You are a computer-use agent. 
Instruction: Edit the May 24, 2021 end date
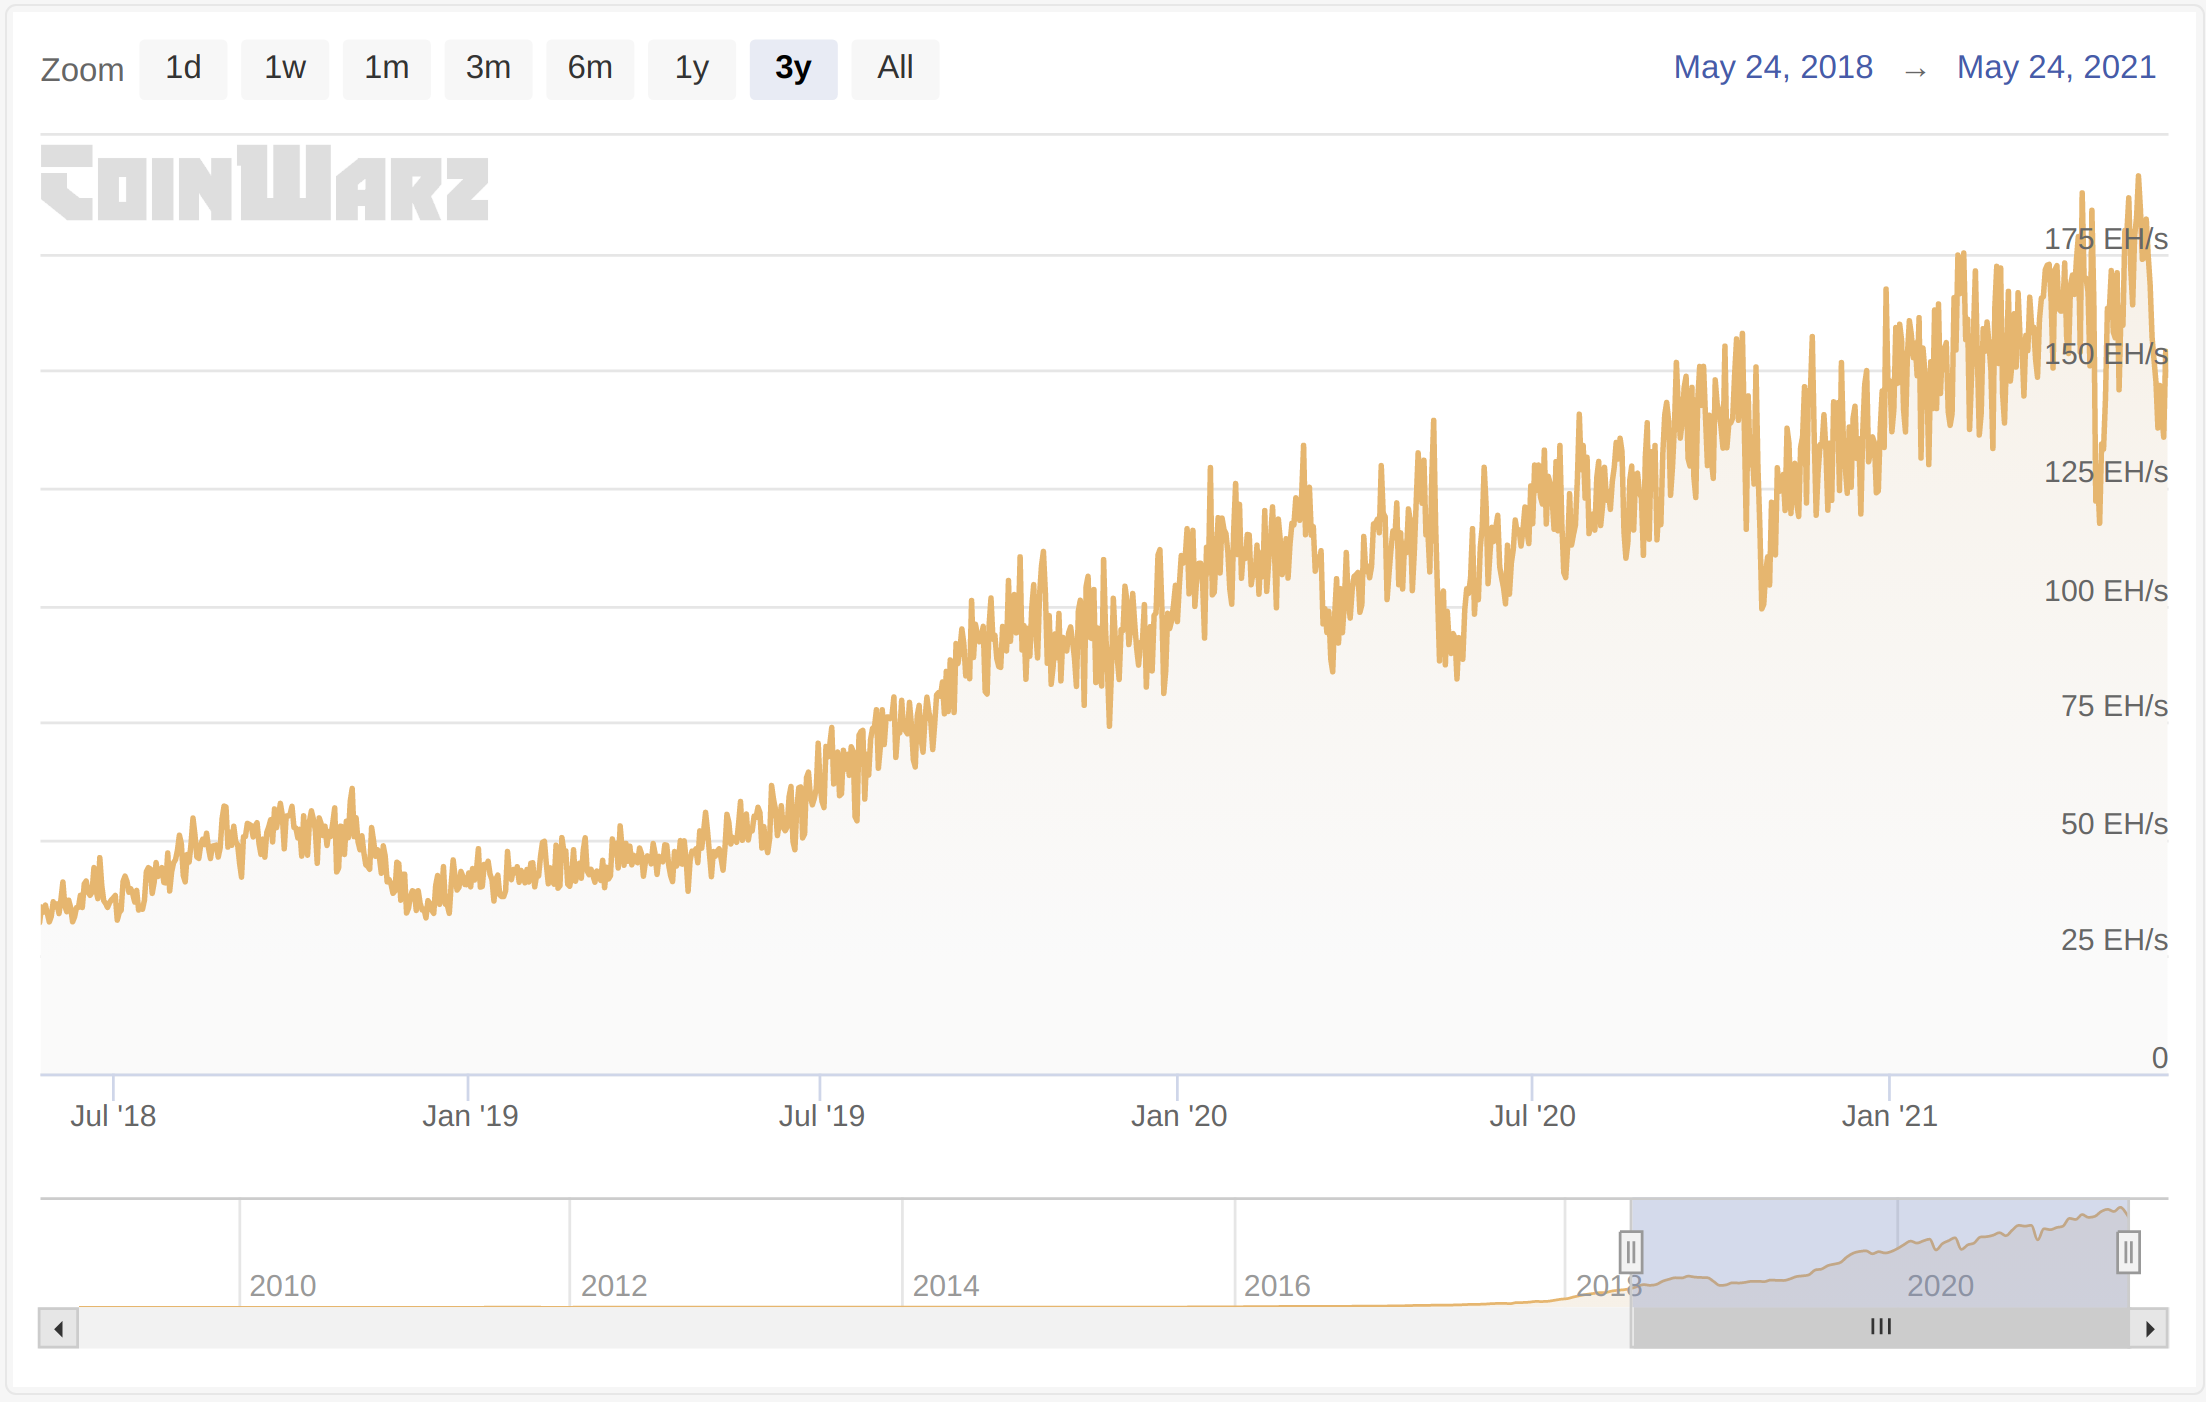(x=2055, y=67)
